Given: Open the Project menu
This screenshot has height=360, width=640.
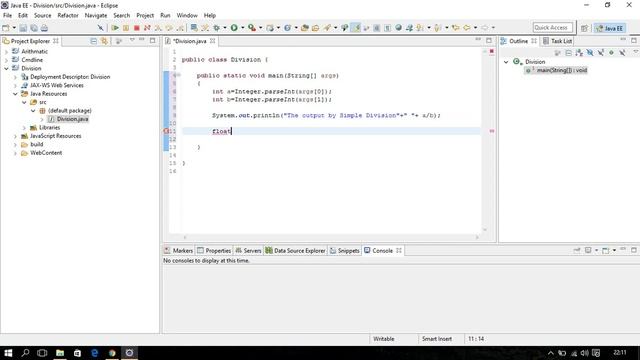Looking at the screenshot, I should click(145, 15).
